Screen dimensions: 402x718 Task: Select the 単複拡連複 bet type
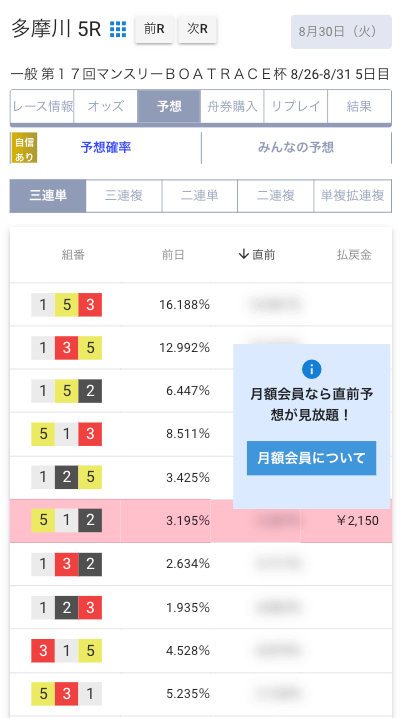coord(353,196)
